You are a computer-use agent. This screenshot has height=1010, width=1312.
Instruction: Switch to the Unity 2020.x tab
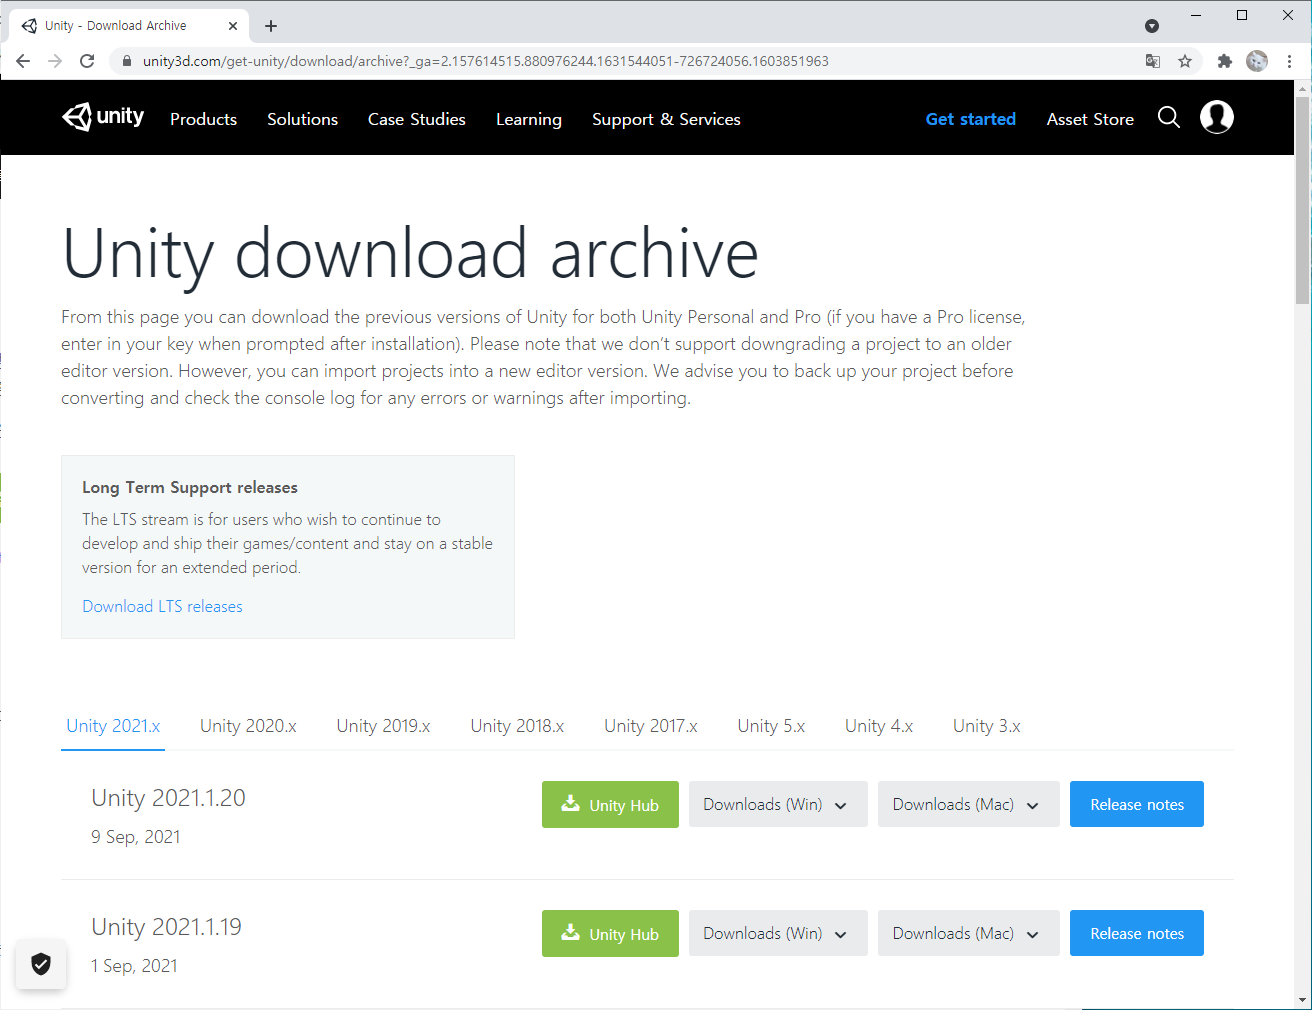(x=248, y=726)
